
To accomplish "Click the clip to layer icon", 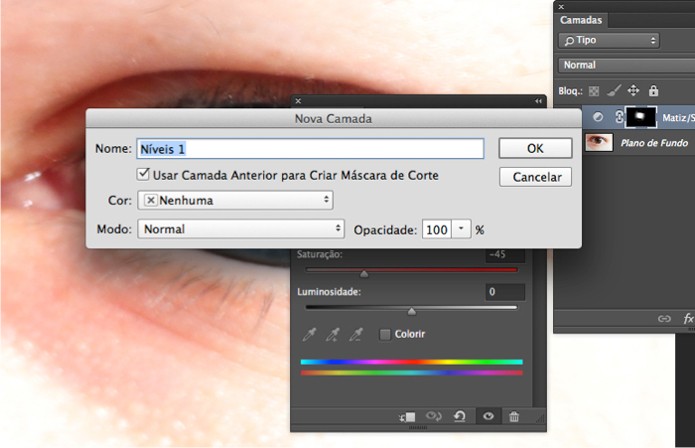I will pos(407,416).
